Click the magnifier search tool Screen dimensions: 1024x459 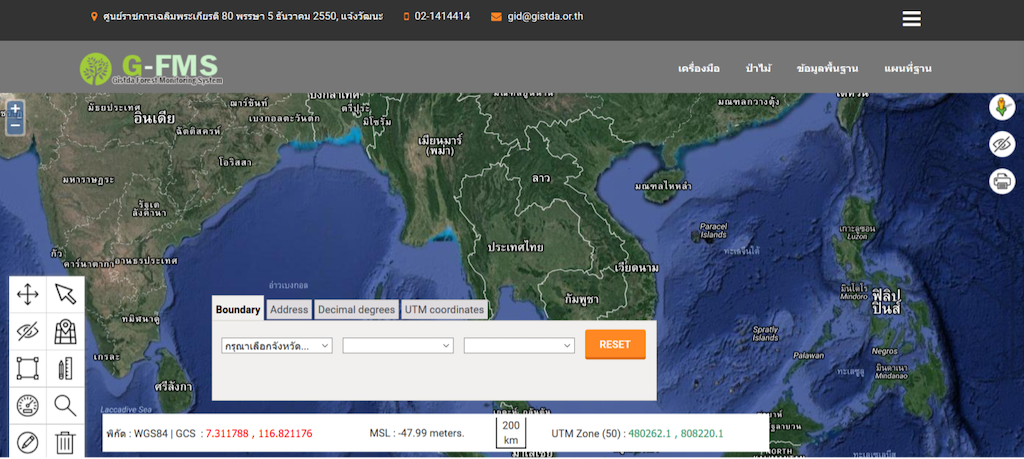click(x=66, y=405)
